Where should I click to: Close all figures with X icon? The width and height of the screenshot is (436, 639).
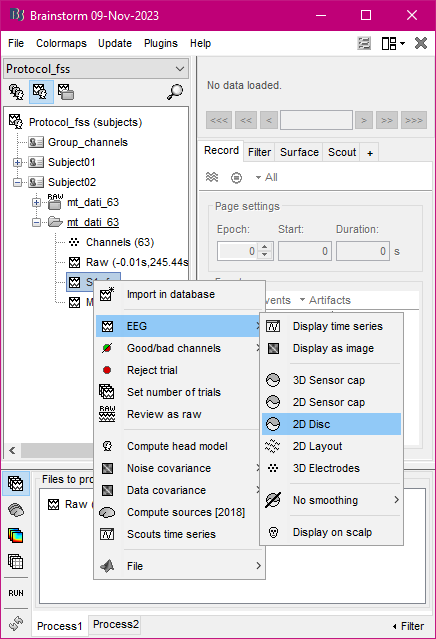click(x=421, y=43)
